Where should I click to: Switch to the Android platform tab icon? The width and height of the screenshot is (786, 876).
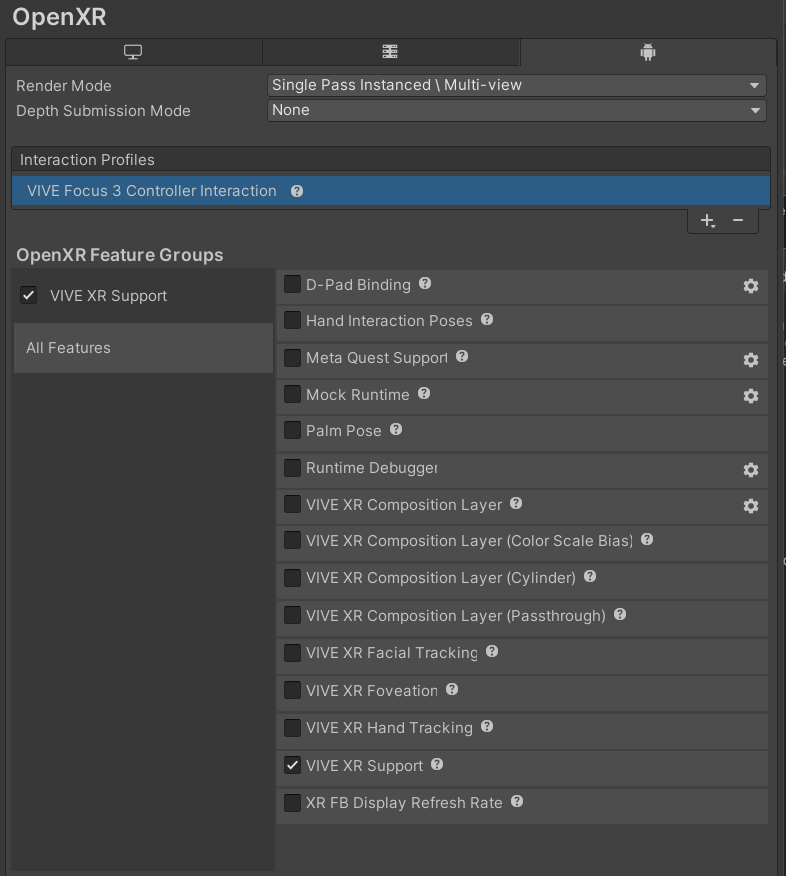tap(646, 51)
